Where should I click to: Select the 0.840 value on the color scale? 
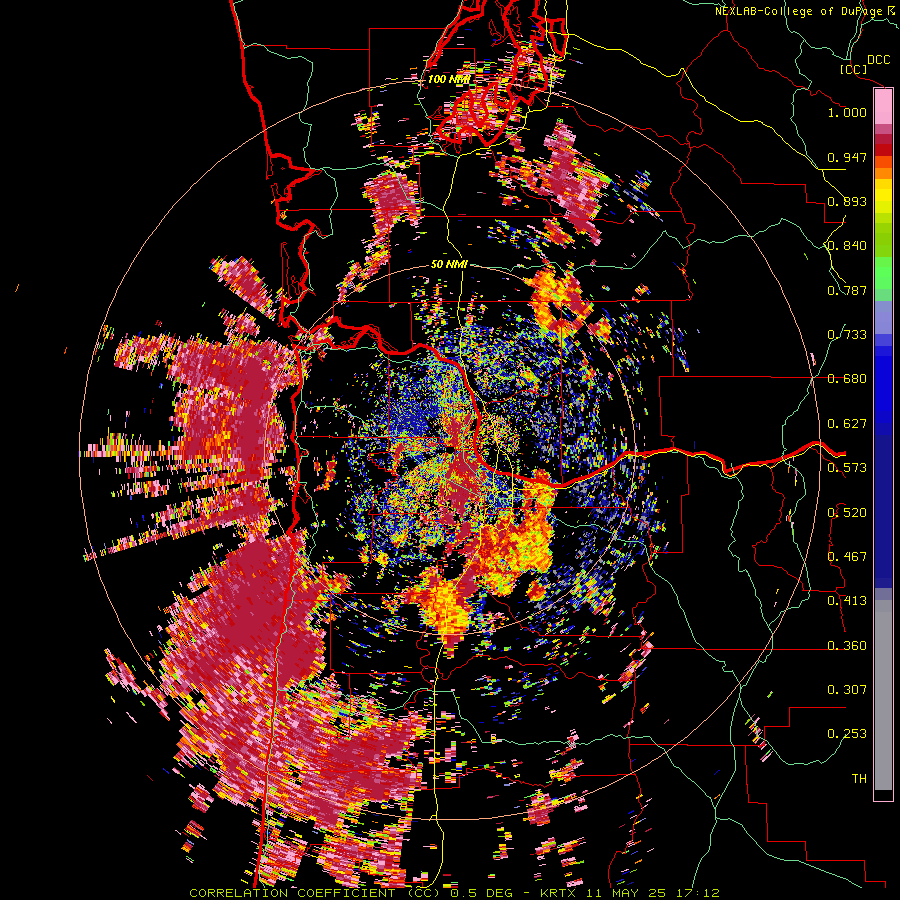click(847, 246)
